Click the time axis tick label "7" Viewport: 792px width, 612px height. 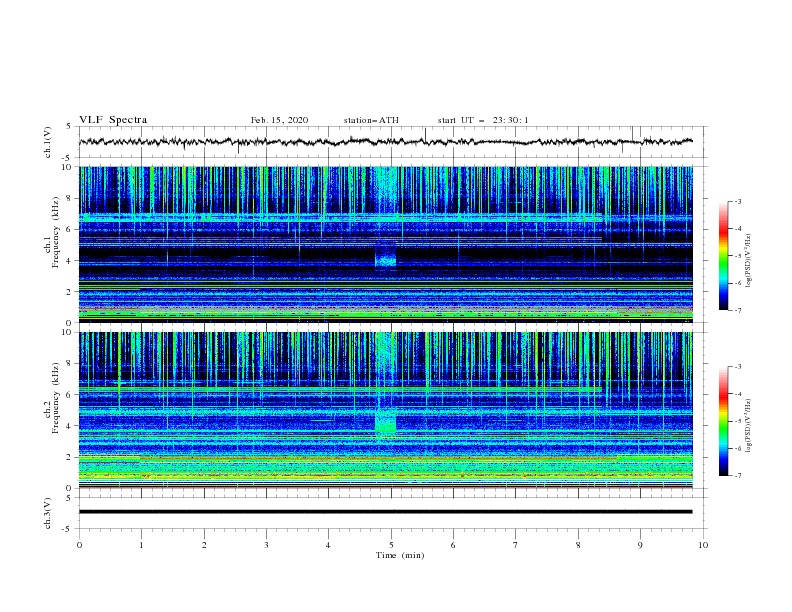coord(516,545)
